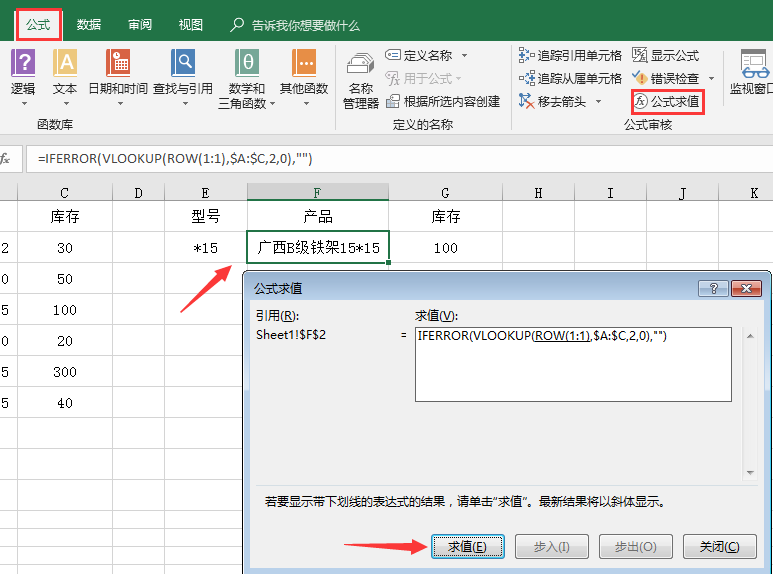The height and width of the screenshot is (574, 773).
Task: Click 求值(E) evaluate button
Action: 467,546
